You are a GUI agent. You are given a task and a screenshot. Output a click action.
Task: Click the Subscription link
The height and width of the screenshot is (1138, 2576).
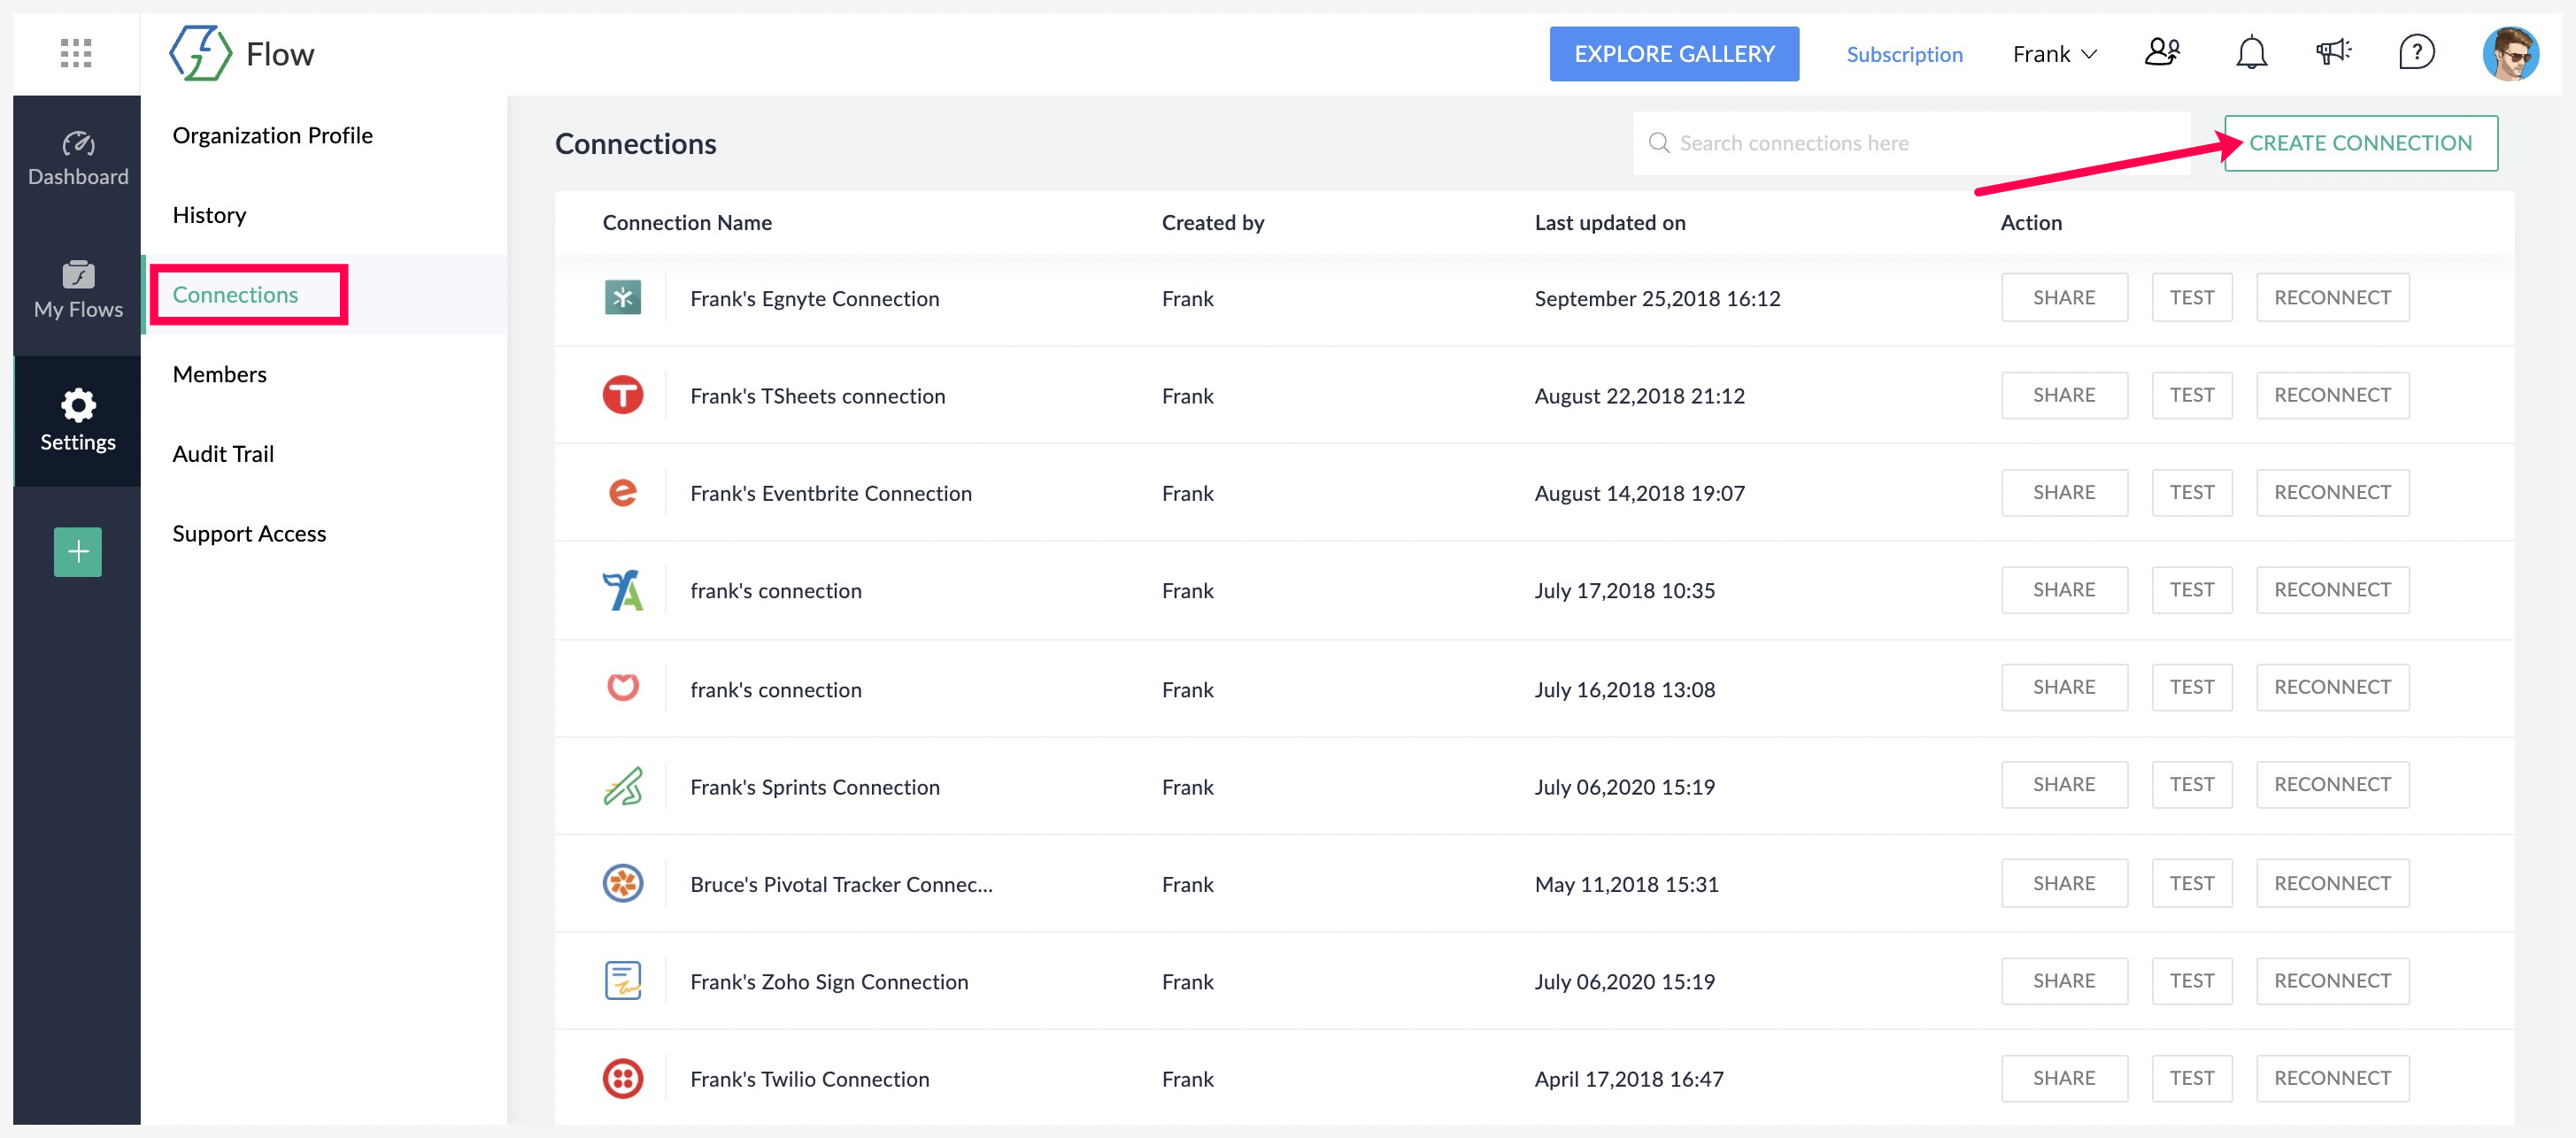(x=1904, y=54)
